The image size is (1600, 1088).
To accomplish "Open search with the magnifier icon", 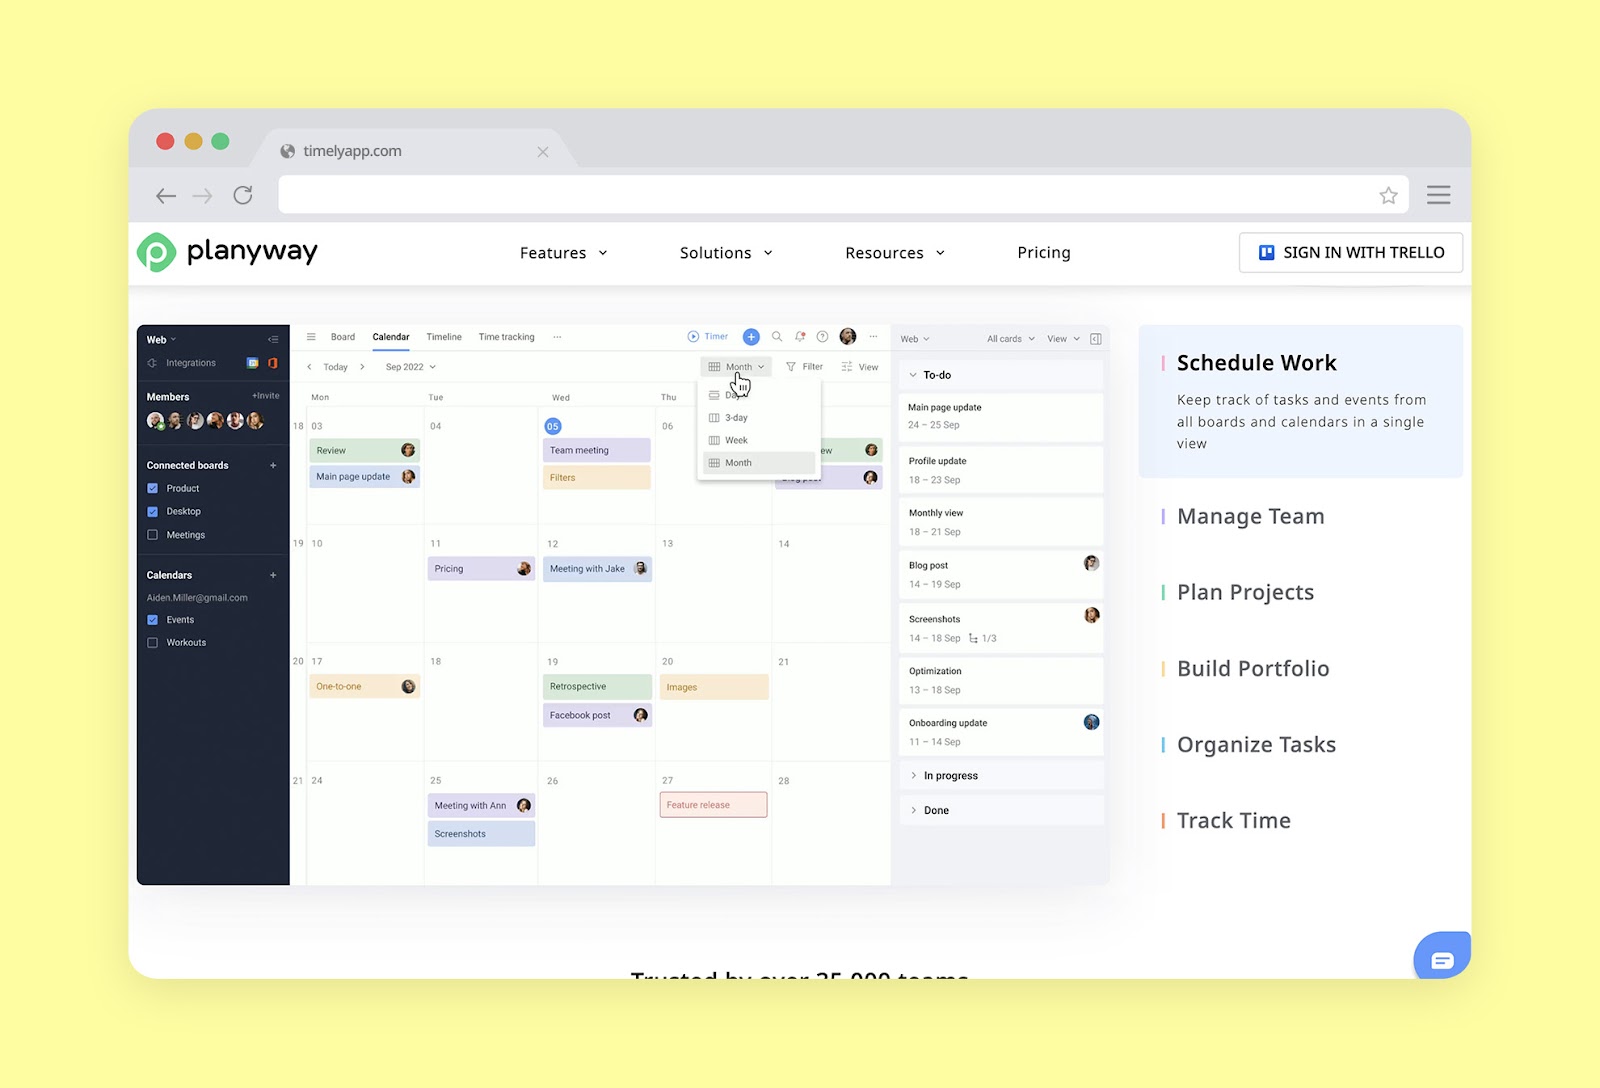I will 777,337.
